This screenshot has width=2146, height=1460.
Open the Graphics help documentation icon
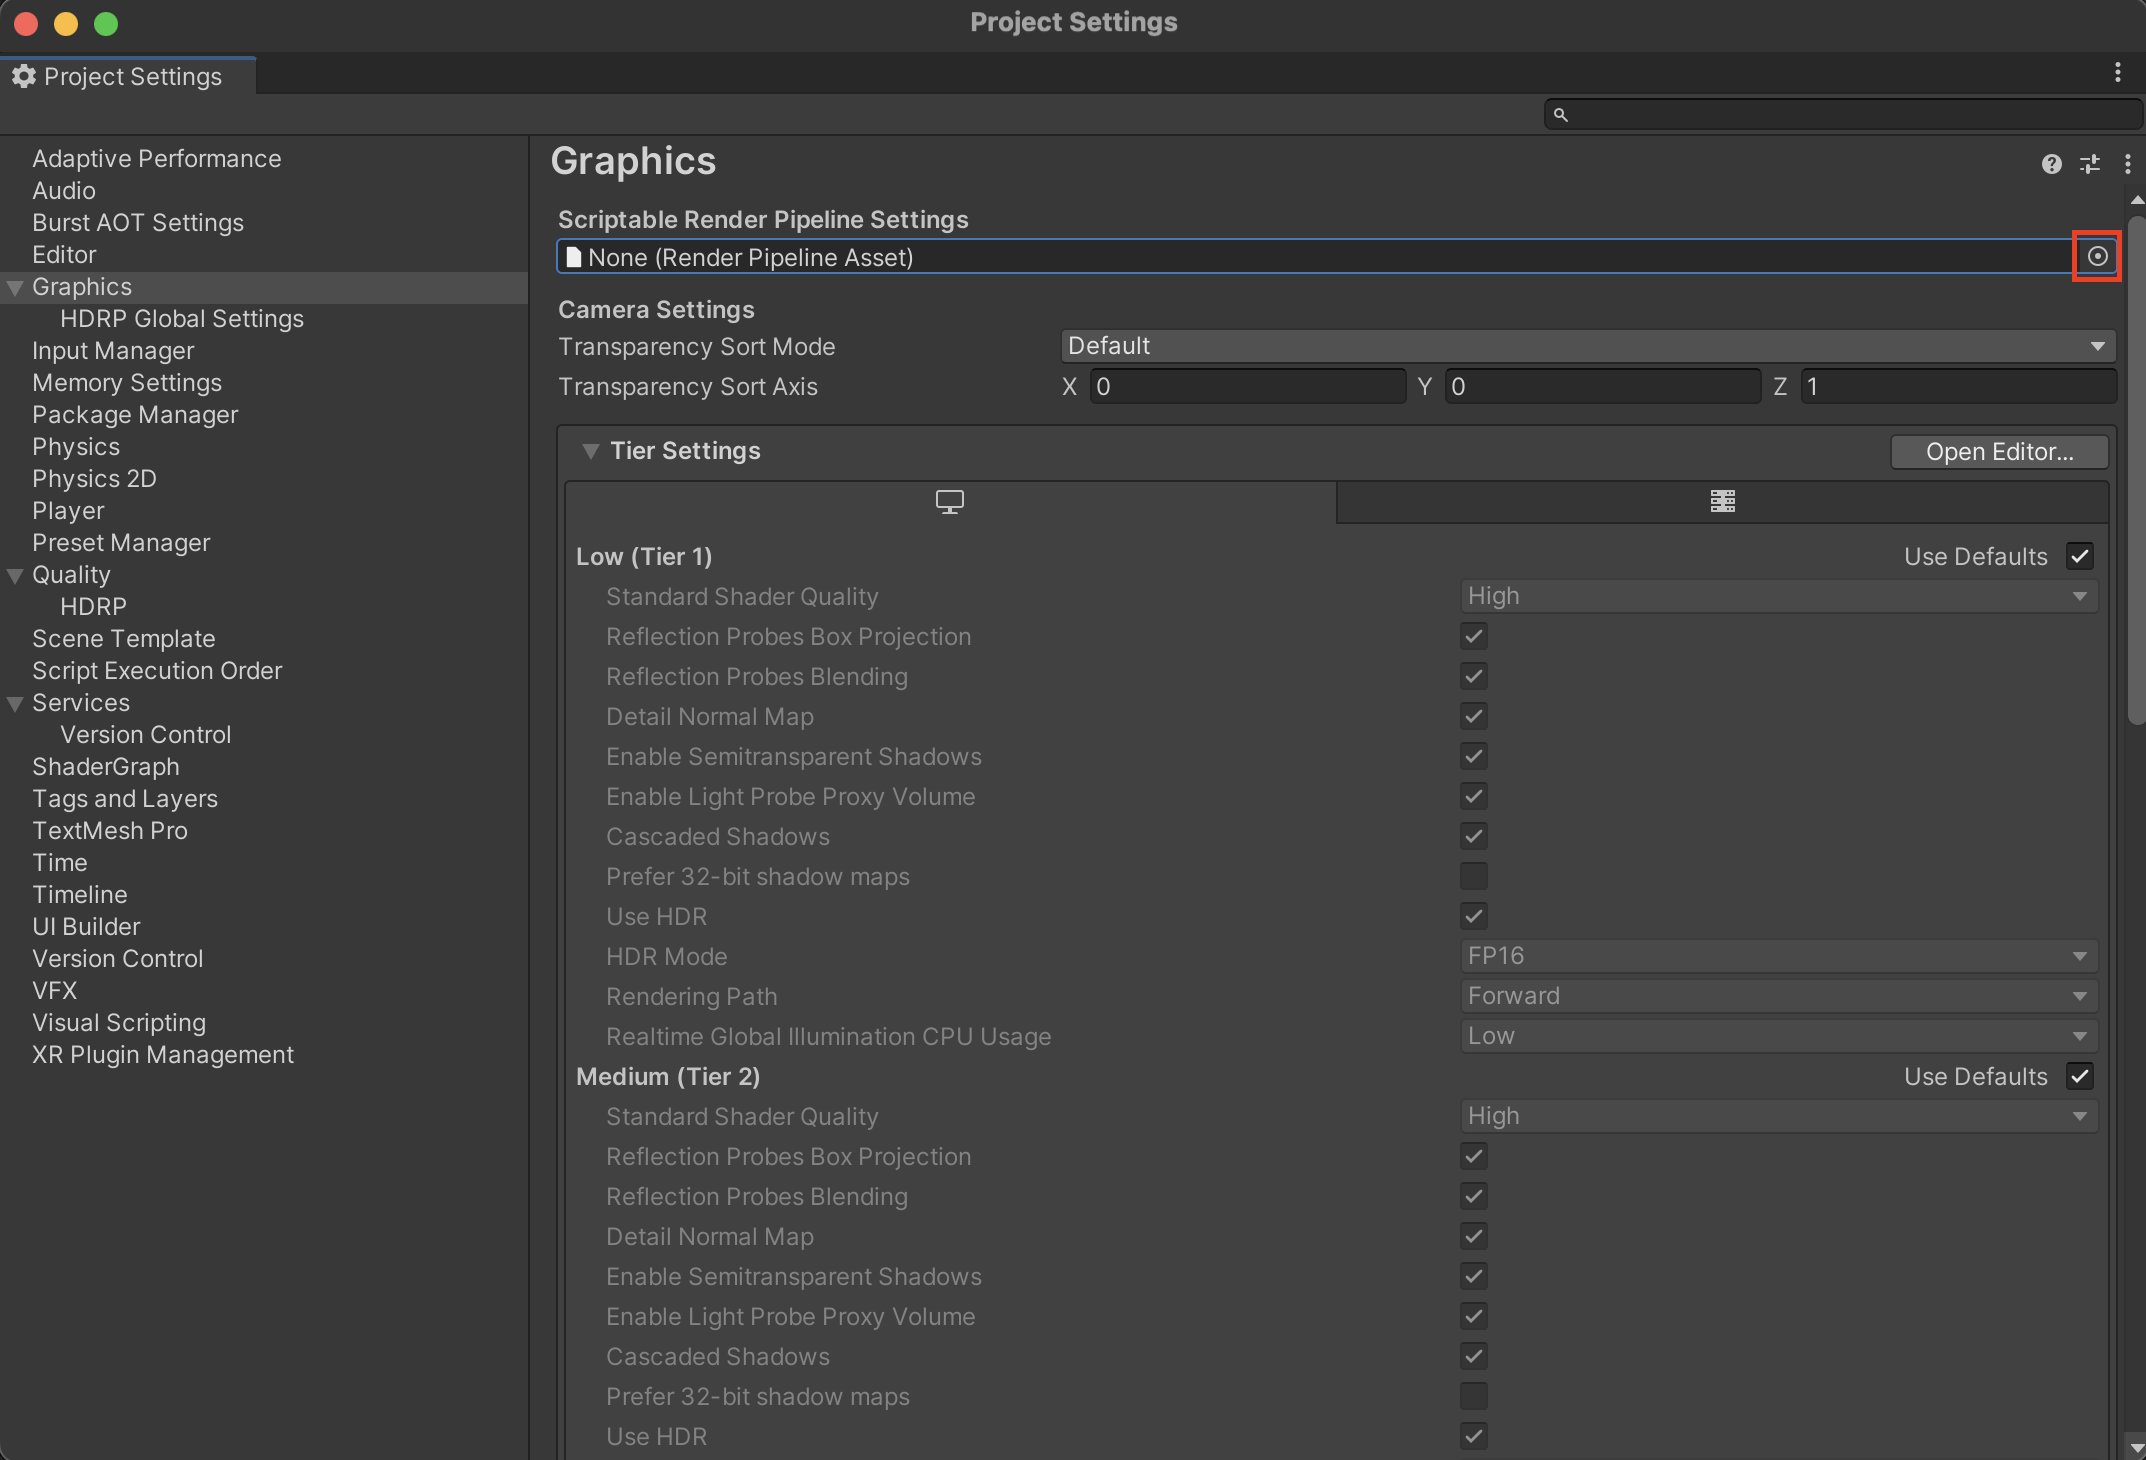click(2051, 164)
